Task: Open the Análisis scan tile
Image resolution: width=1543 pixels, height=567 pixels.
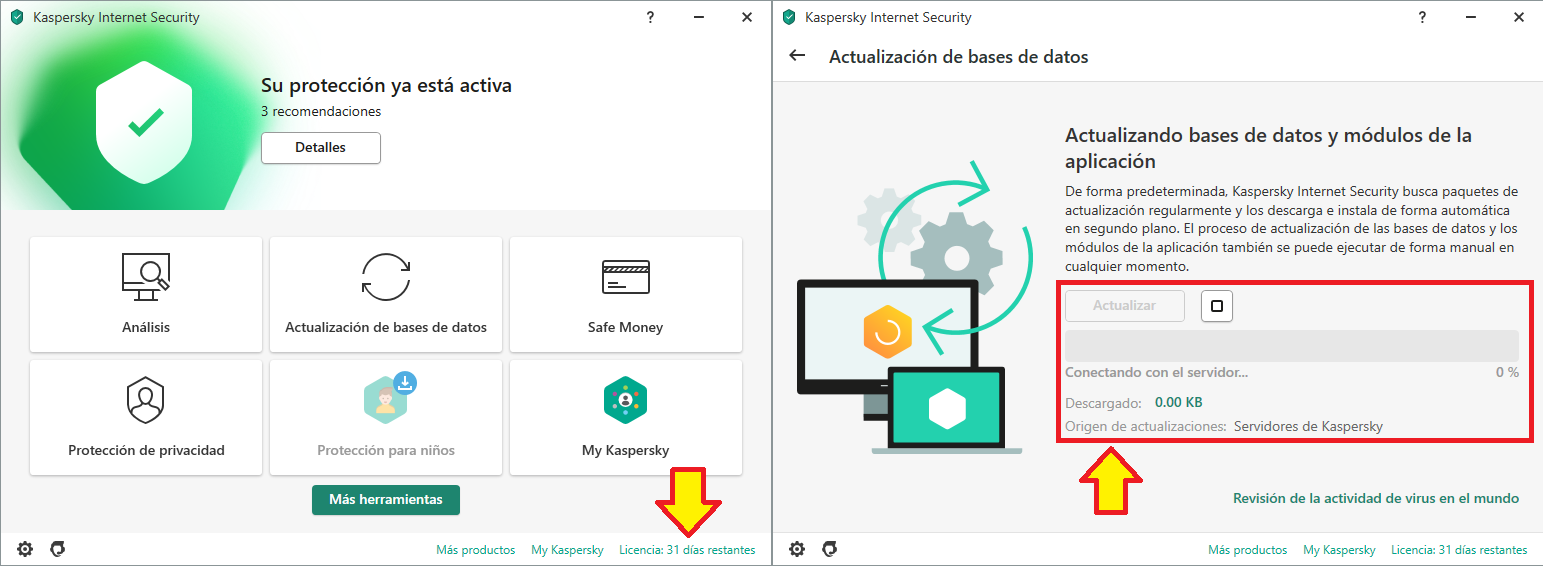Action: (146, 295)
